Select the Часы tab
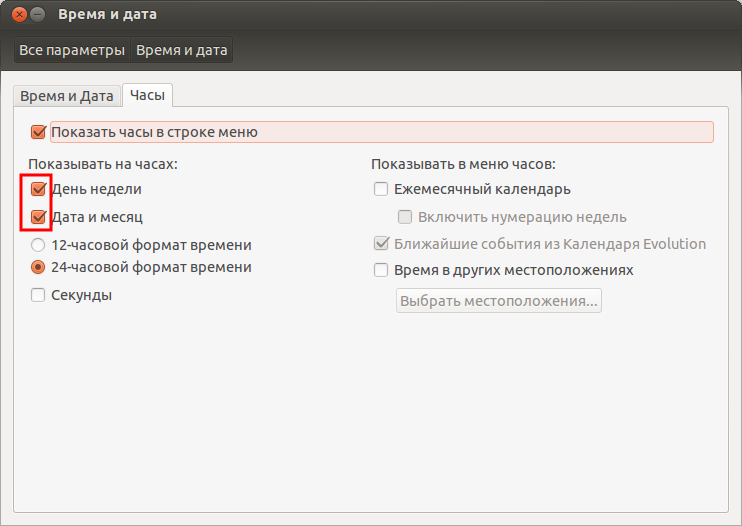 [x=149, y=96]
